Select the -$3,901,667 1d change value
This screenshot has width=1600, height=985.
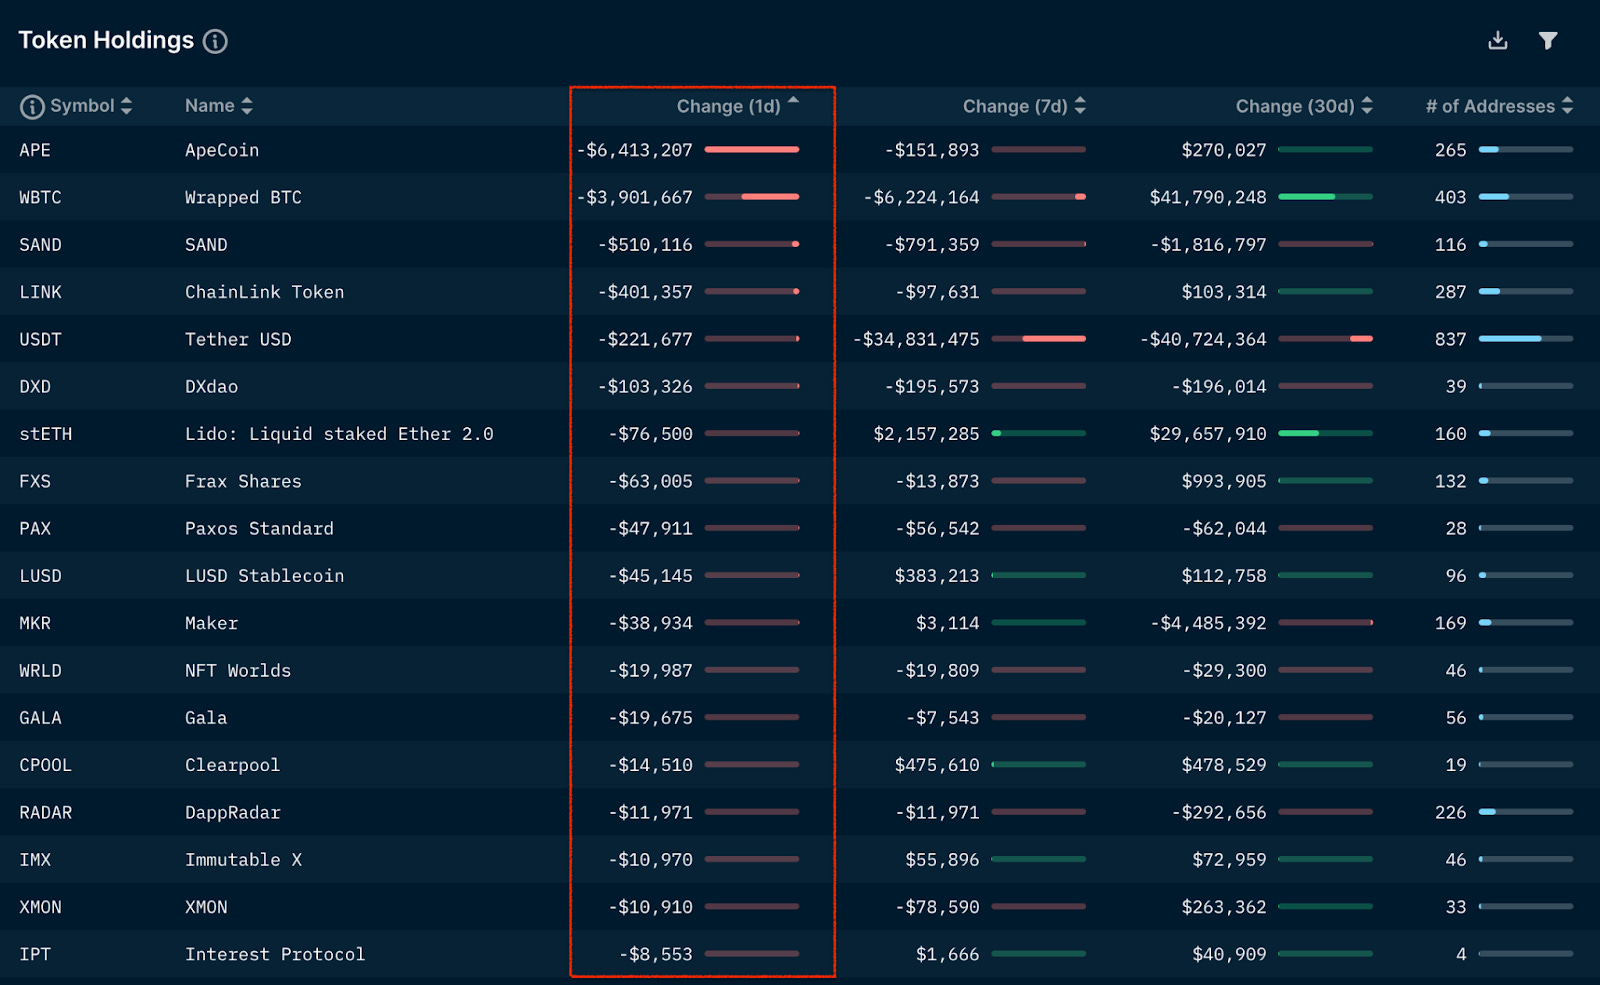coord(634,198)
